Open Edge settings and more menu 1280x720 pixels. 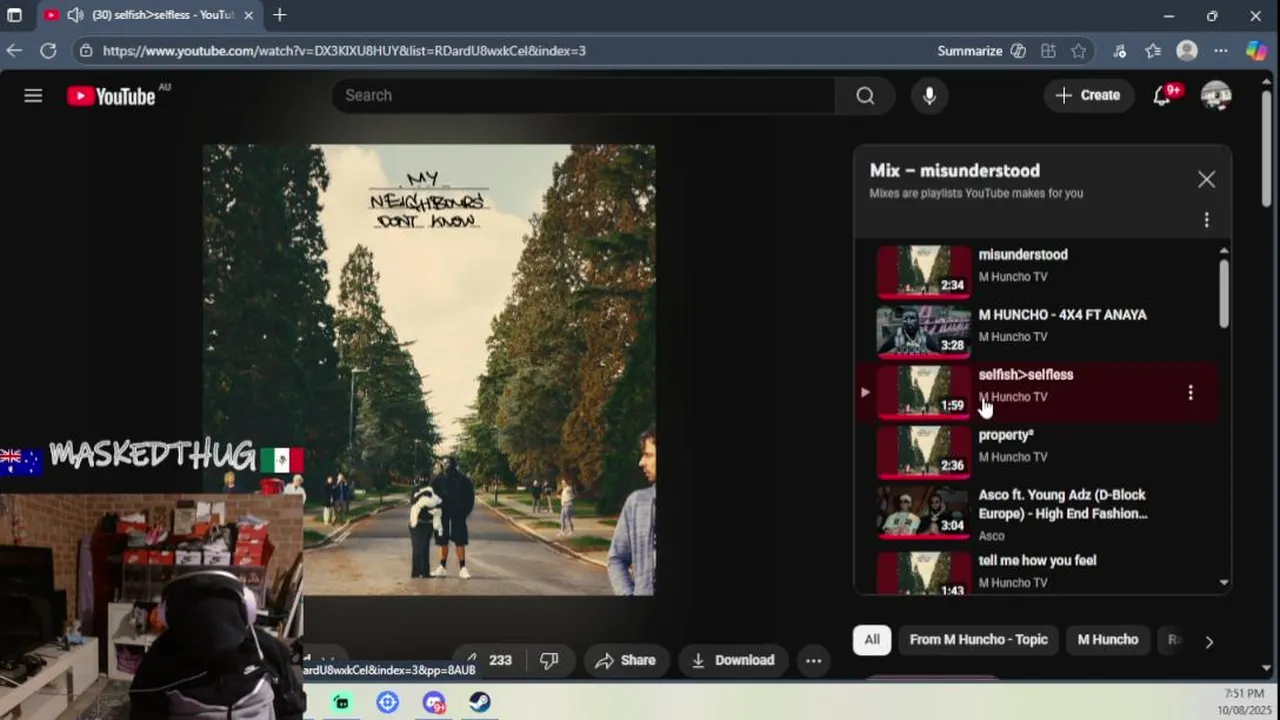point(1221,50)
